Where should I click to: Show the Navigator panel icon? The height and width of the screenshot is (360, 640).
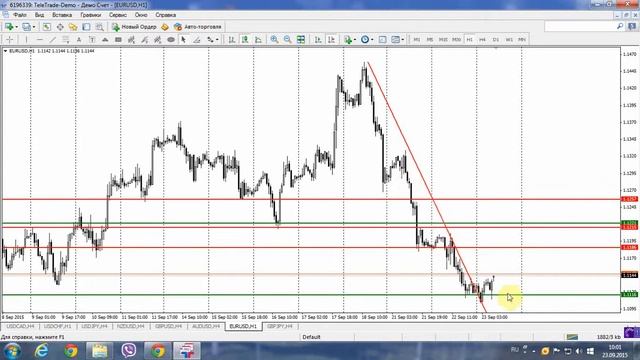pos(73,27)
